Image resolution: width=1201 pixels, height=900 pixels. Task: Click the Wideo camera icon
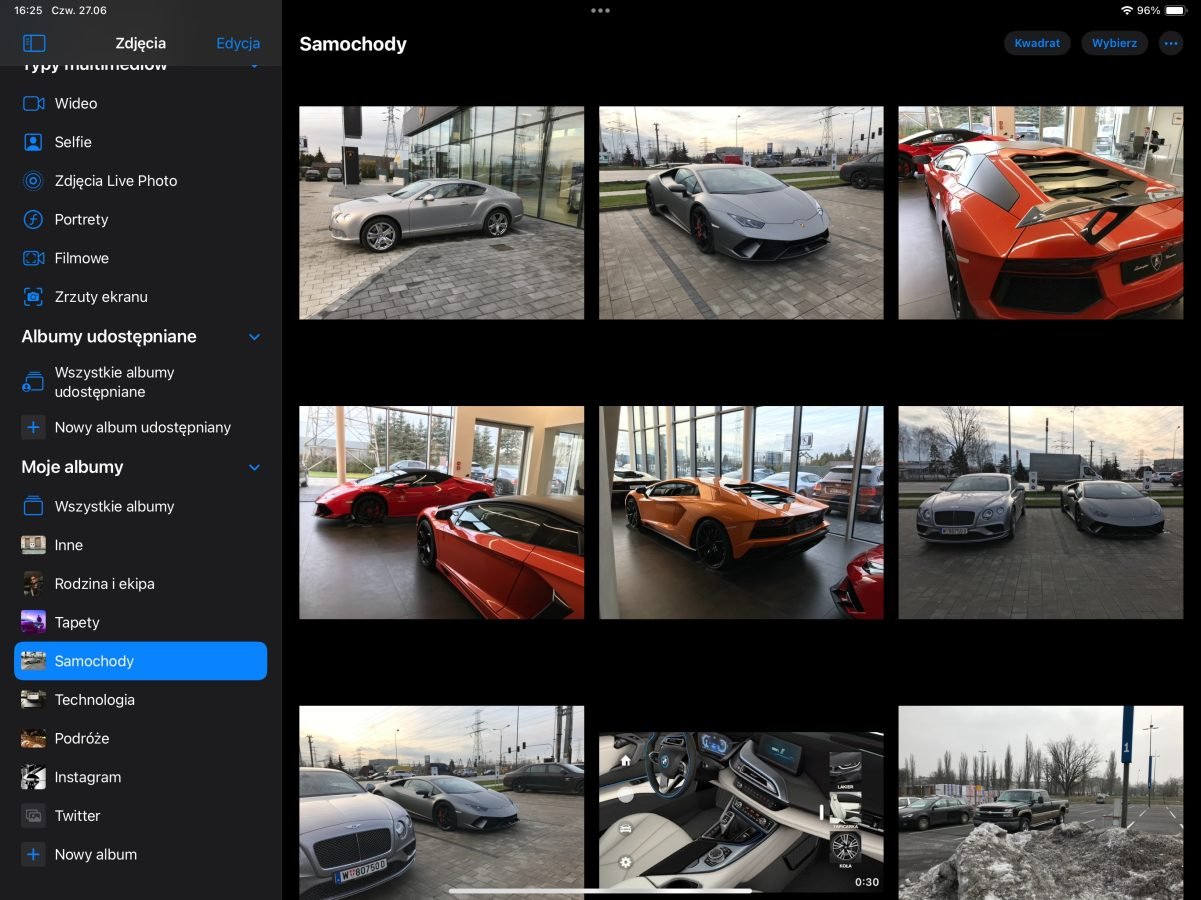pos(34,103)
